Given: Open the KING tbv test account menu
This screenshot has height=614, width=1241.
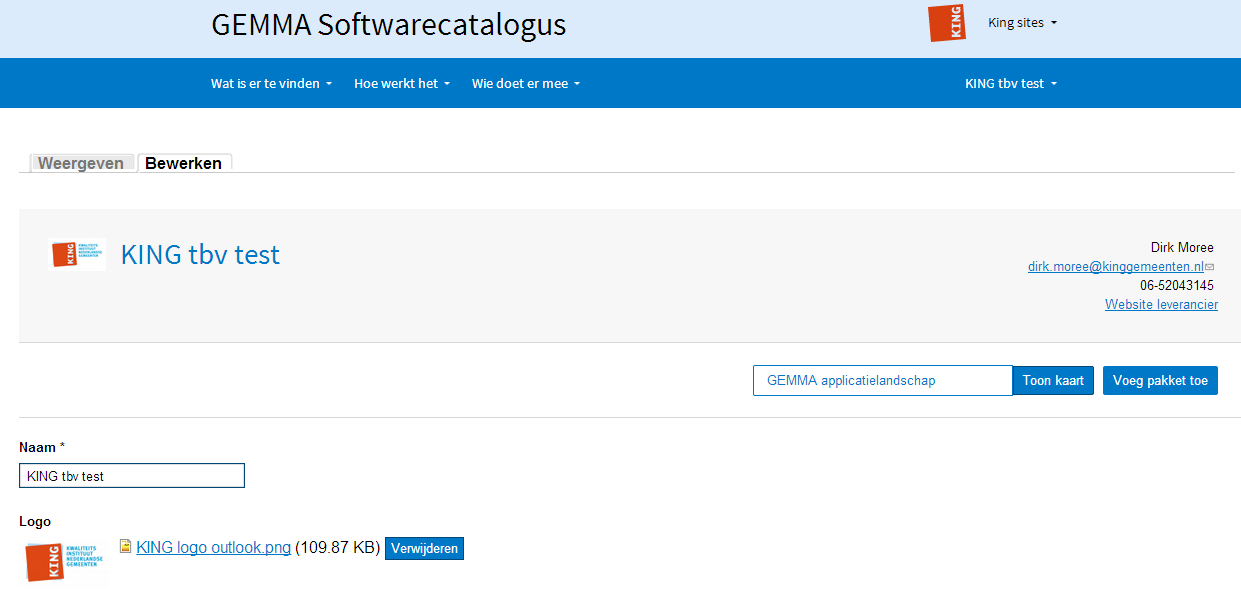Looking at the screenshot, I should click(x=1011, y=84).
